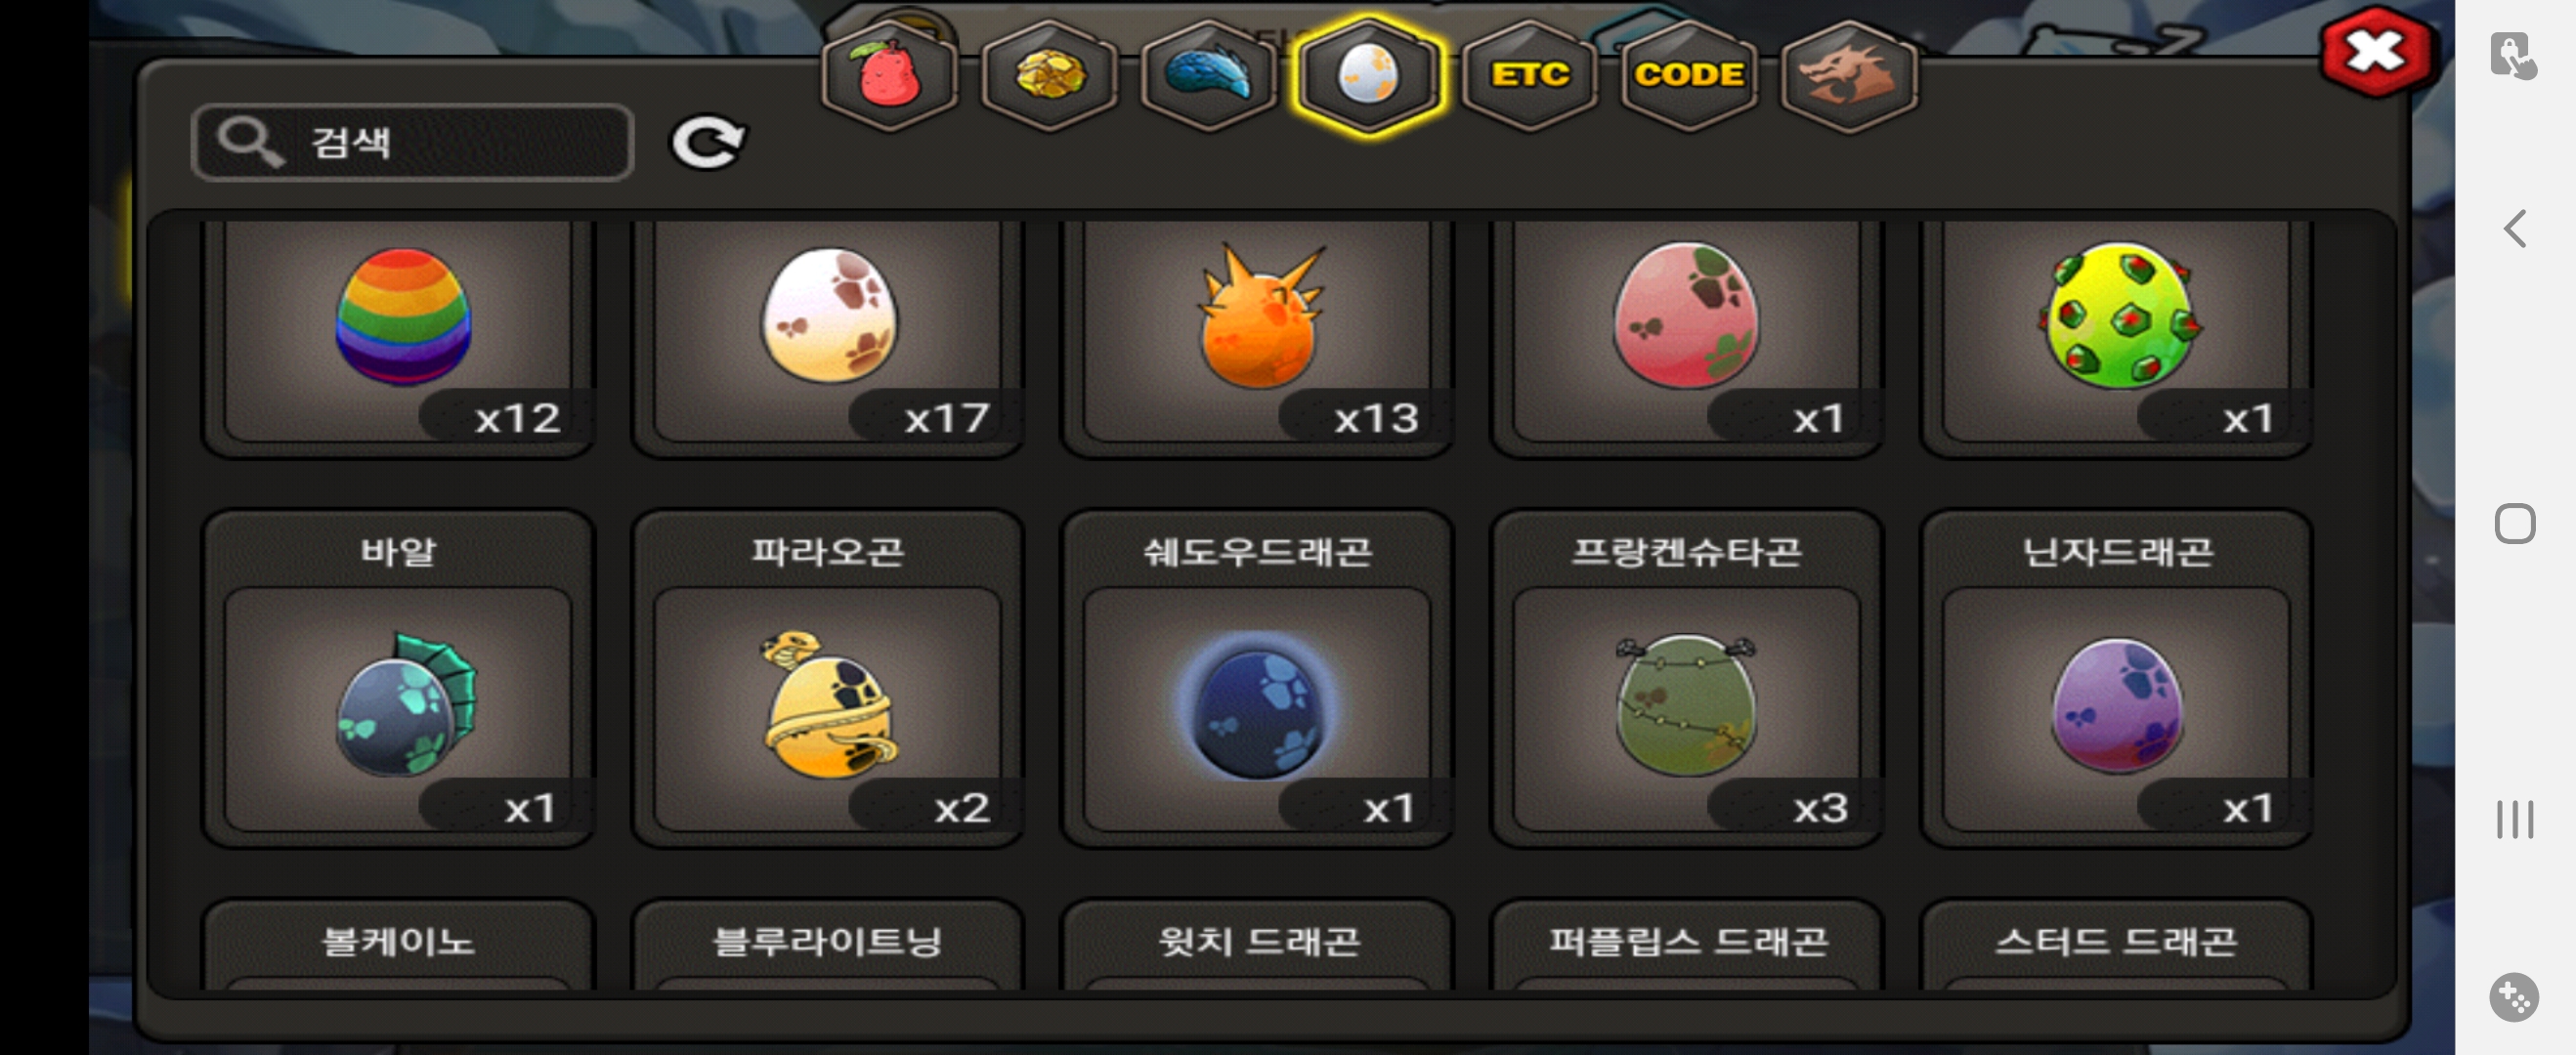2576x1055 pixels.
Task: Click the refresh arrow icon
Action: (x=707, y=142)
